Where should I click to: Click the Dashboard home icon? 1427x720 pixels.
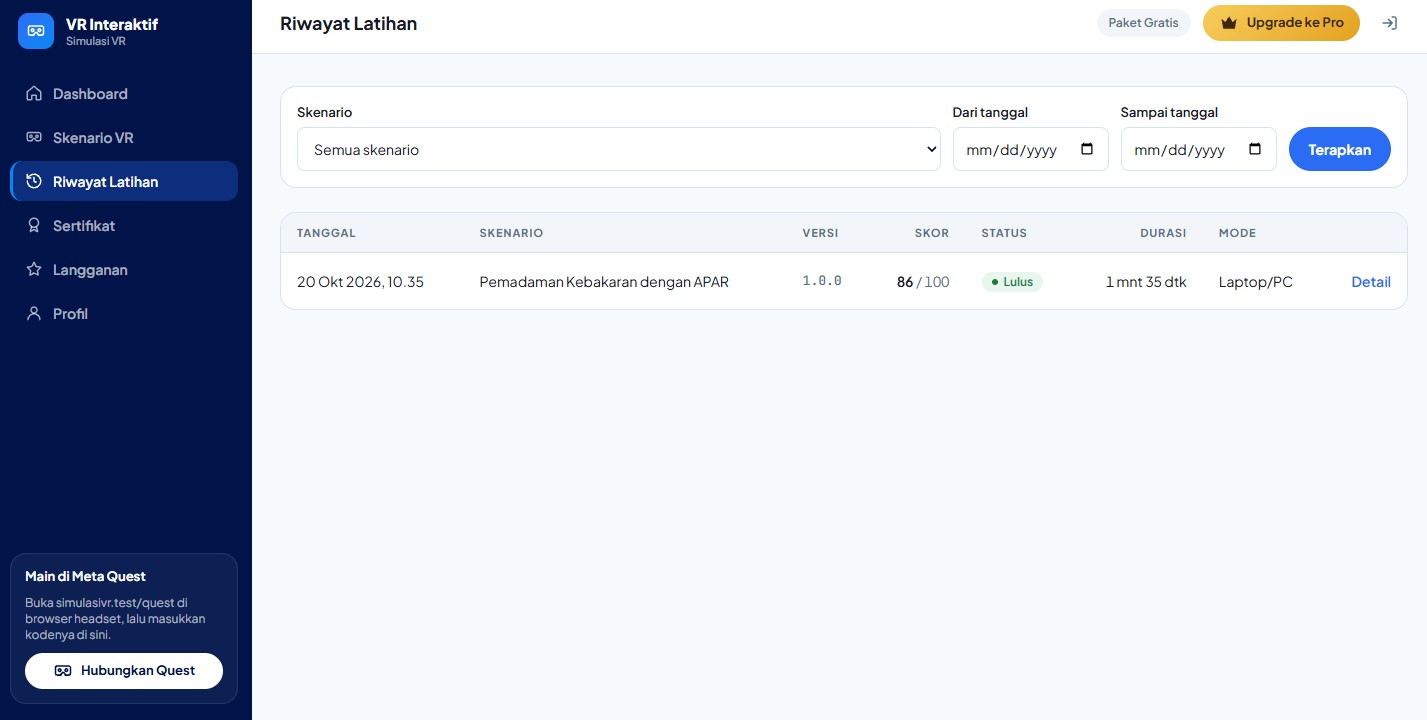coord(34,94)
